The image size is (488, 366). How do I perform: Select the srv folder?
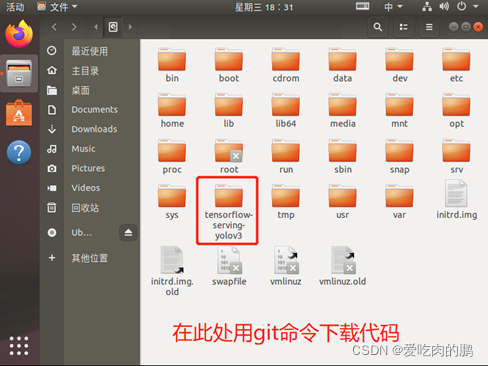(x=456, y=156)
